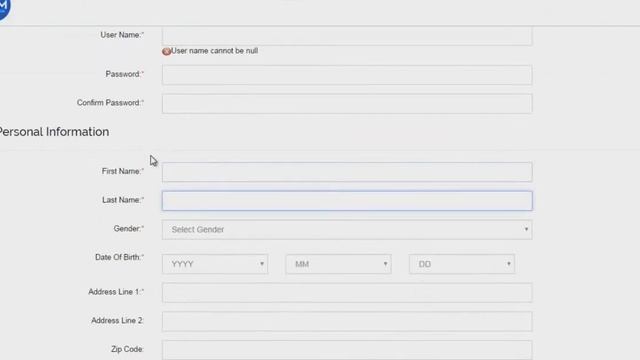This screenshot has width=640, height=360.
Task: Click the 'Password:' label
Action: coord(124,74)
